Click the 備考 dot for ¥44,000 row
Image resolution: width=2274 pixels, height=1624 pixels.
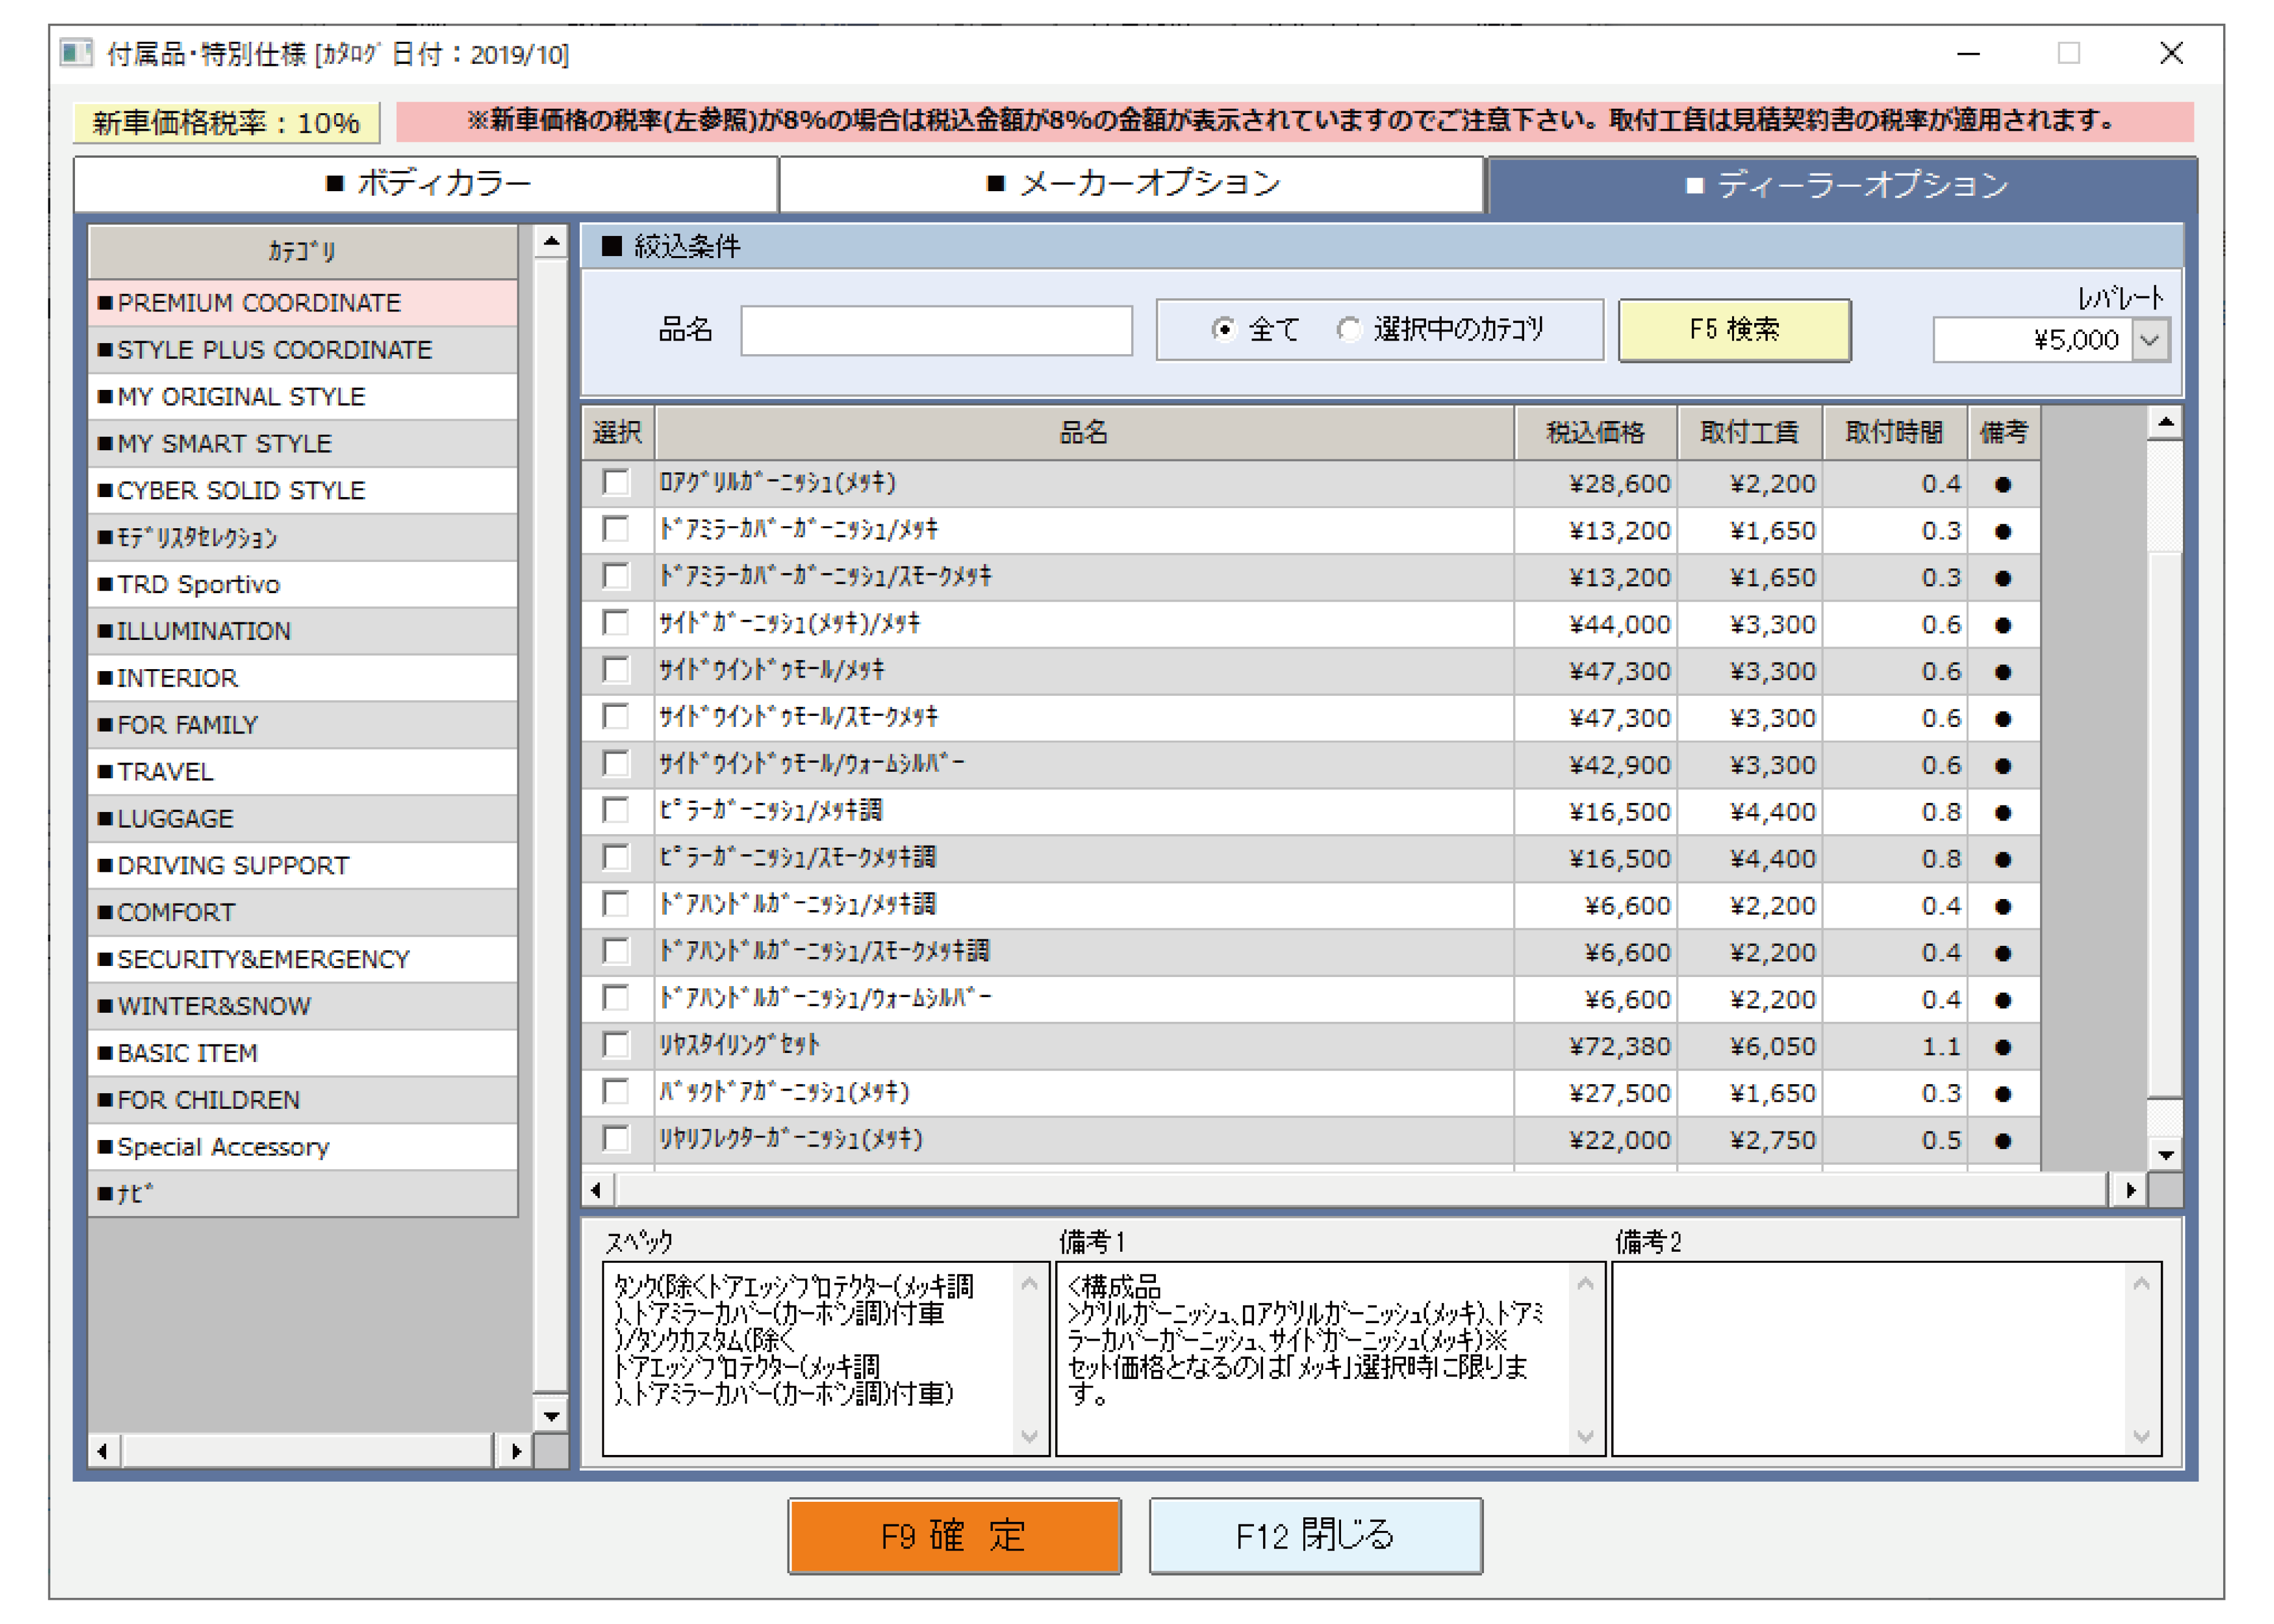(2003, 626)
